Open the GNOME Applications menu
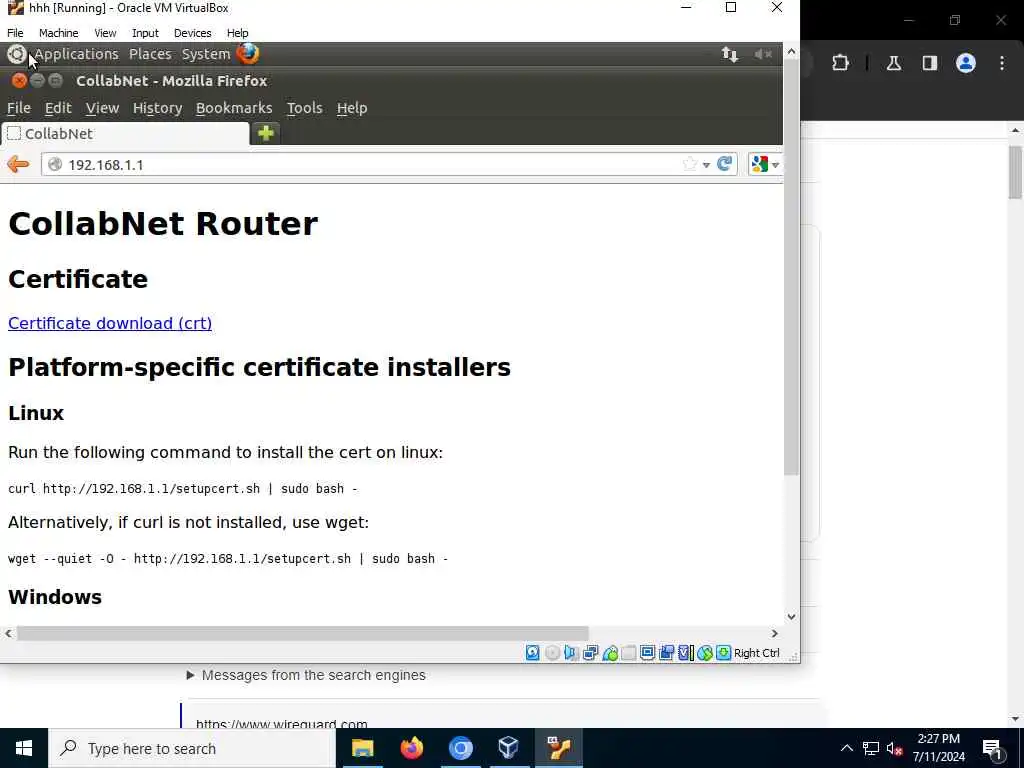This screenshot has width=1024, height=768. (76, 54)
